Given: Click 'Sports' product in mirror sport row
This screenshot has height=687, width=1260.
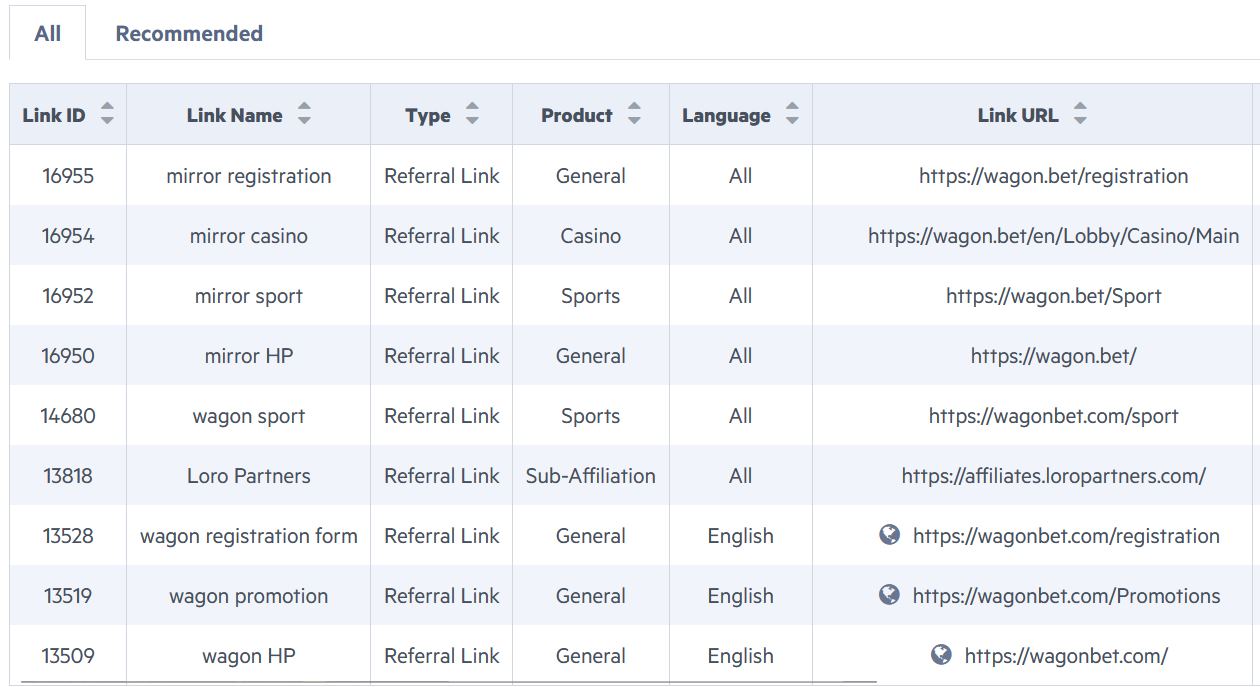Looking at the screenshot, I should (x=591, y=296).
